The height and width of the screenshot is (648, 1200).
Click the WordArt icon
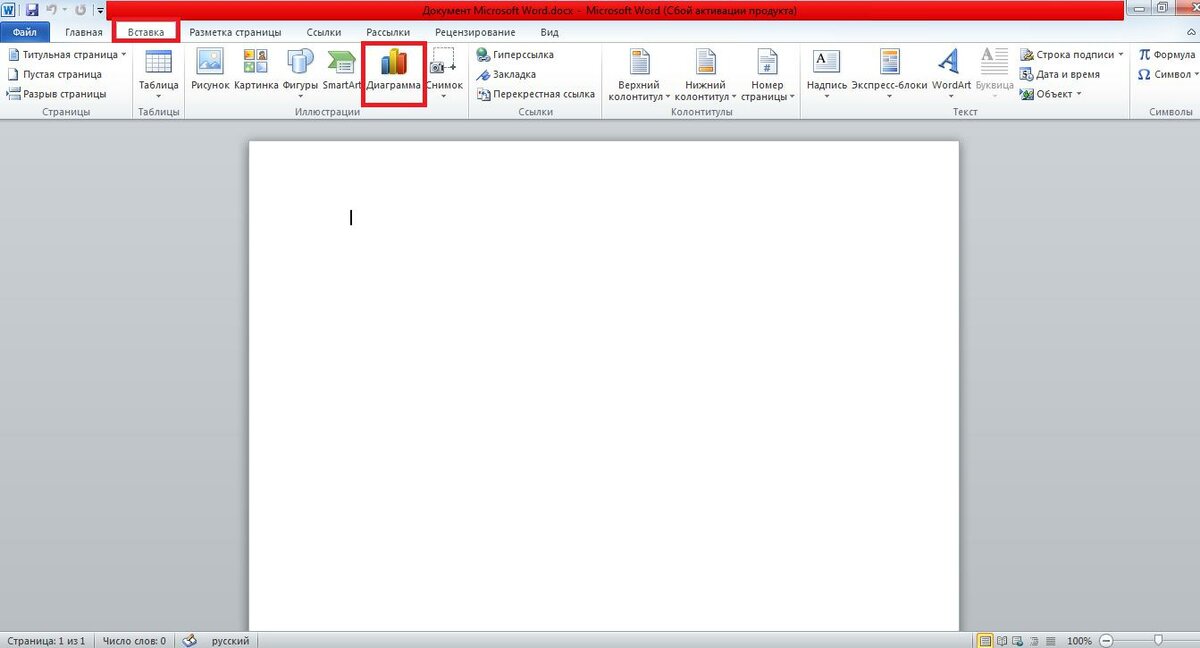pyautogui.click(x=950, y=70)
